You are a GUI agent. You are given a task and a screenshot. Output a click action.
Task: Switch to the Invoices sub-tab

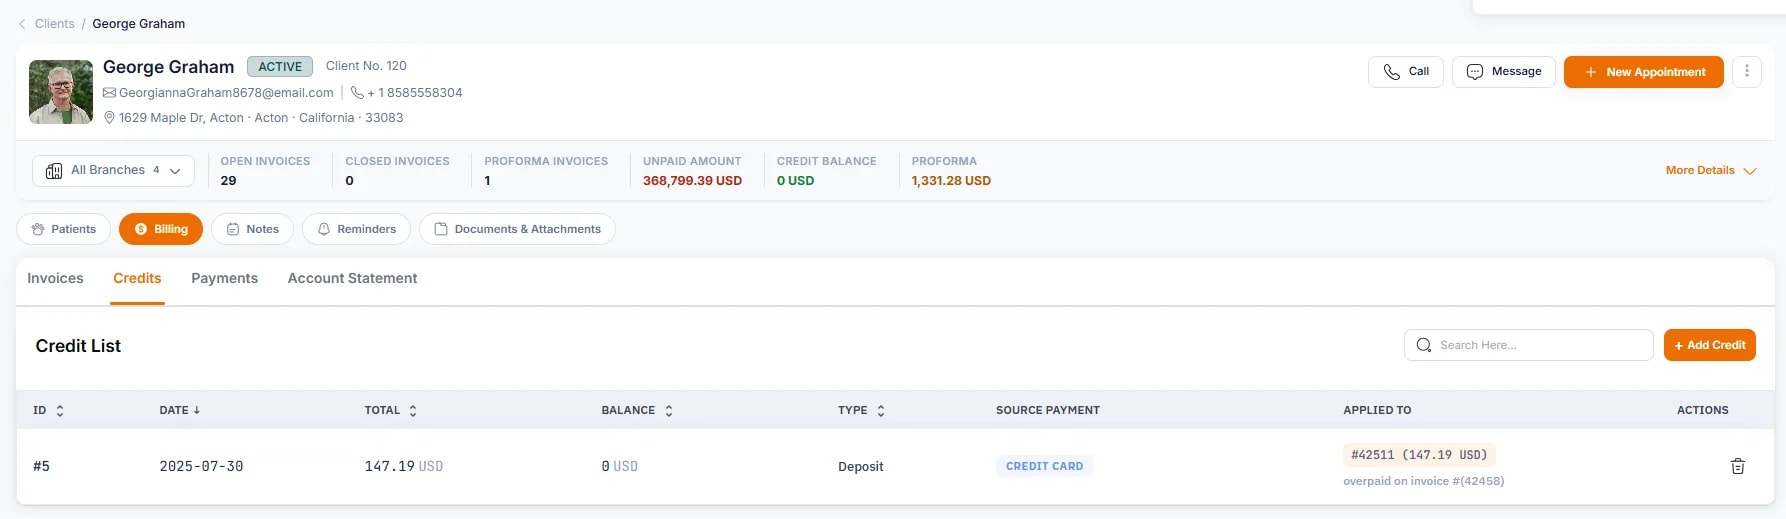pos(55,279)
